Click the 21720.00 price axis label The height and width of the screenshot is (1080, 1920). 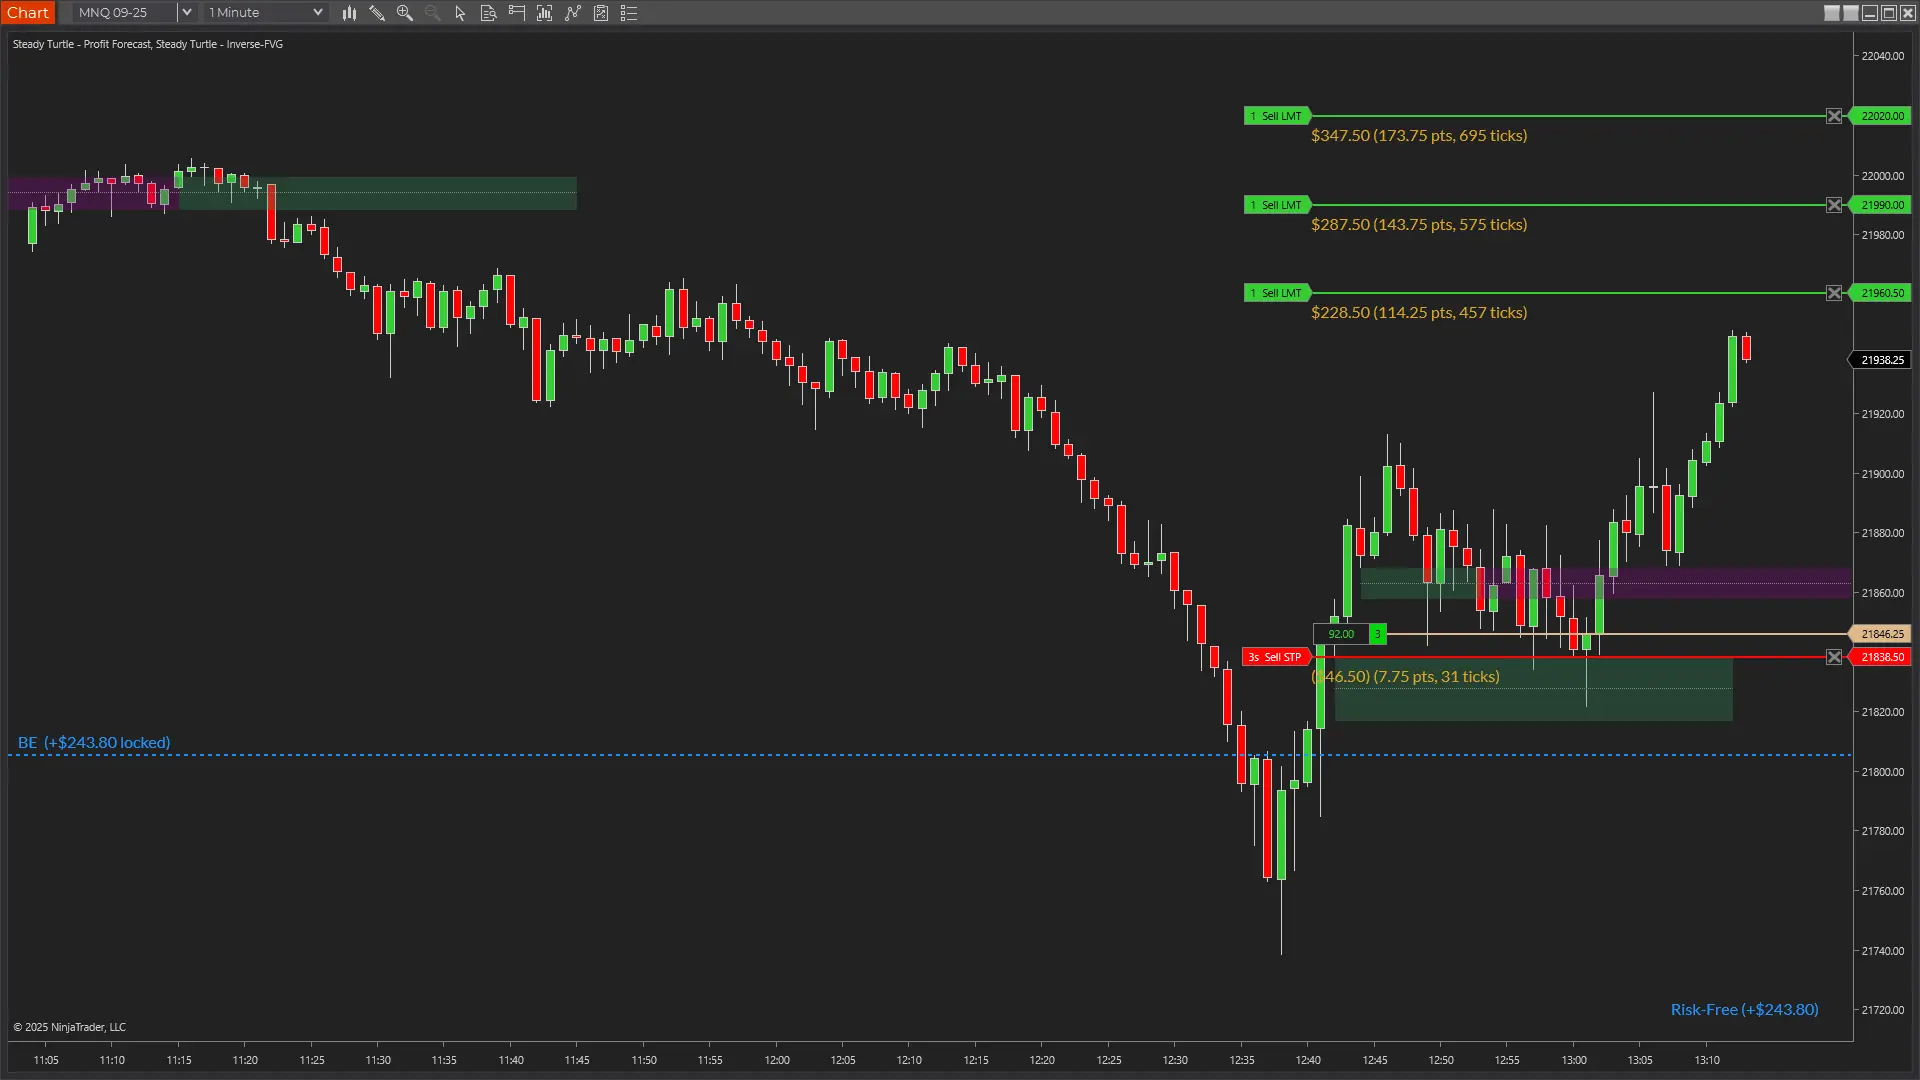pos(1883,1010)
